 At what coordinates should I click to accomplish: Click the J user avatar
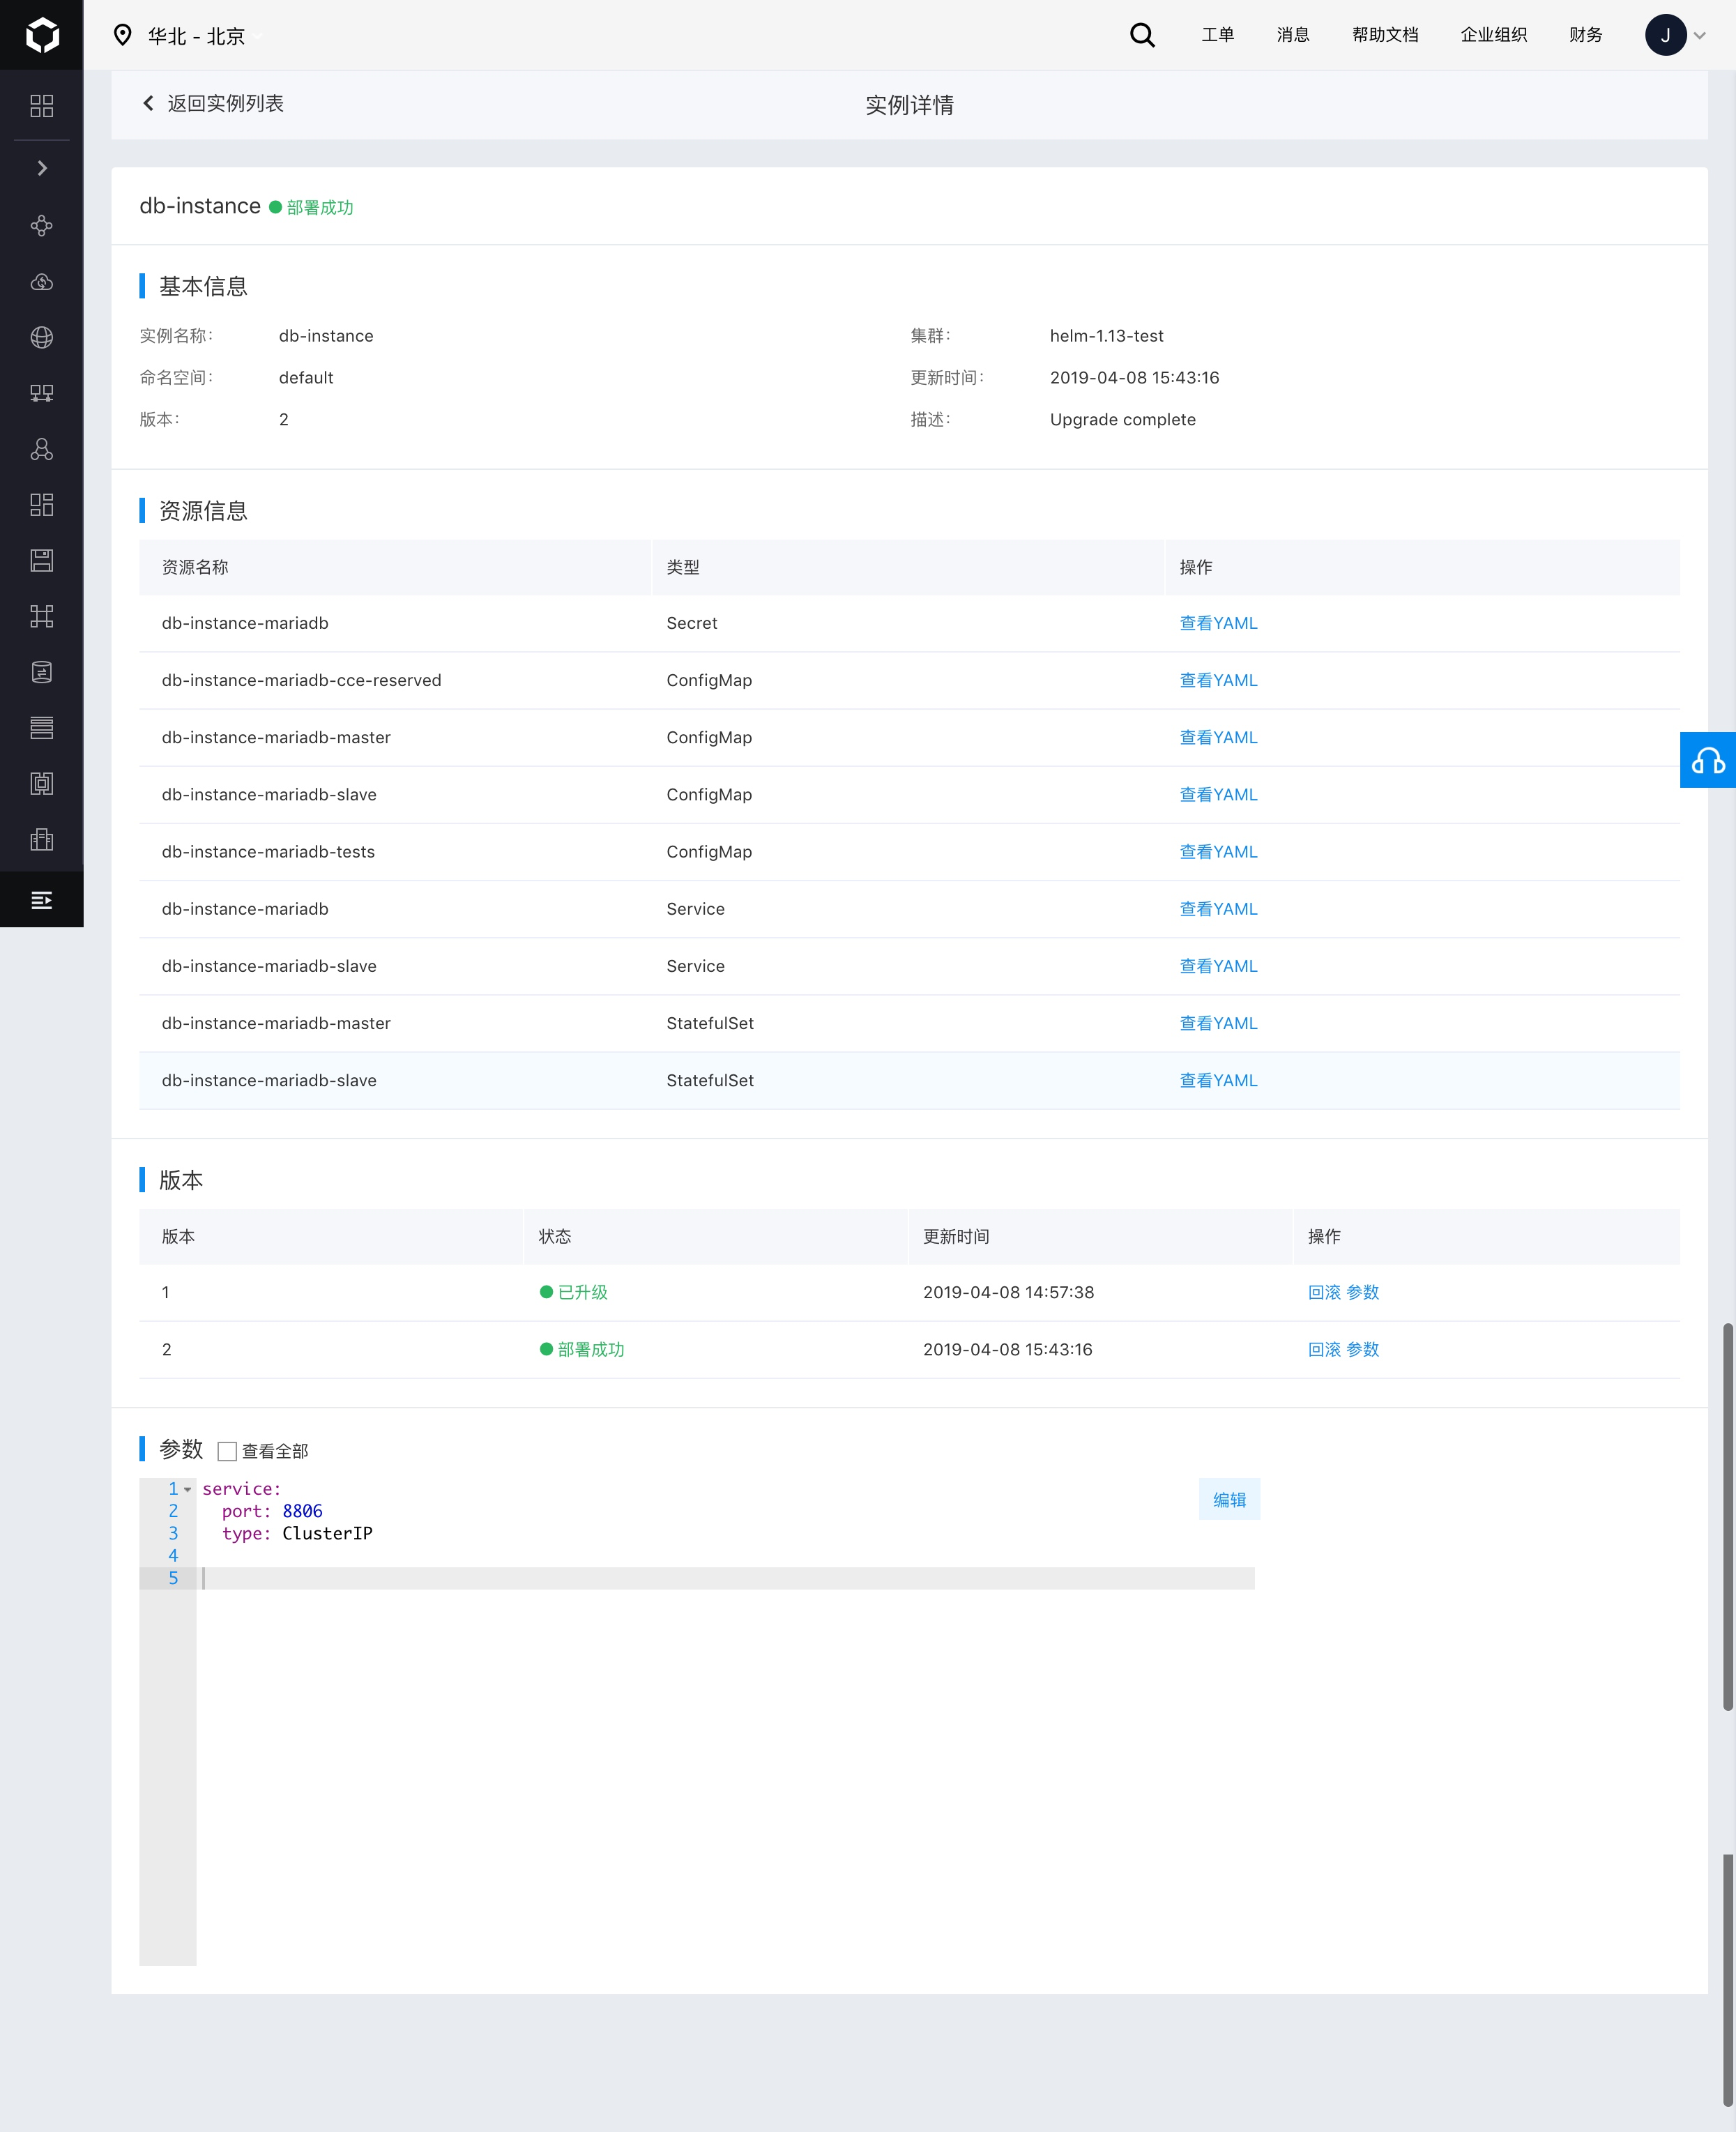click(1665, 35)
